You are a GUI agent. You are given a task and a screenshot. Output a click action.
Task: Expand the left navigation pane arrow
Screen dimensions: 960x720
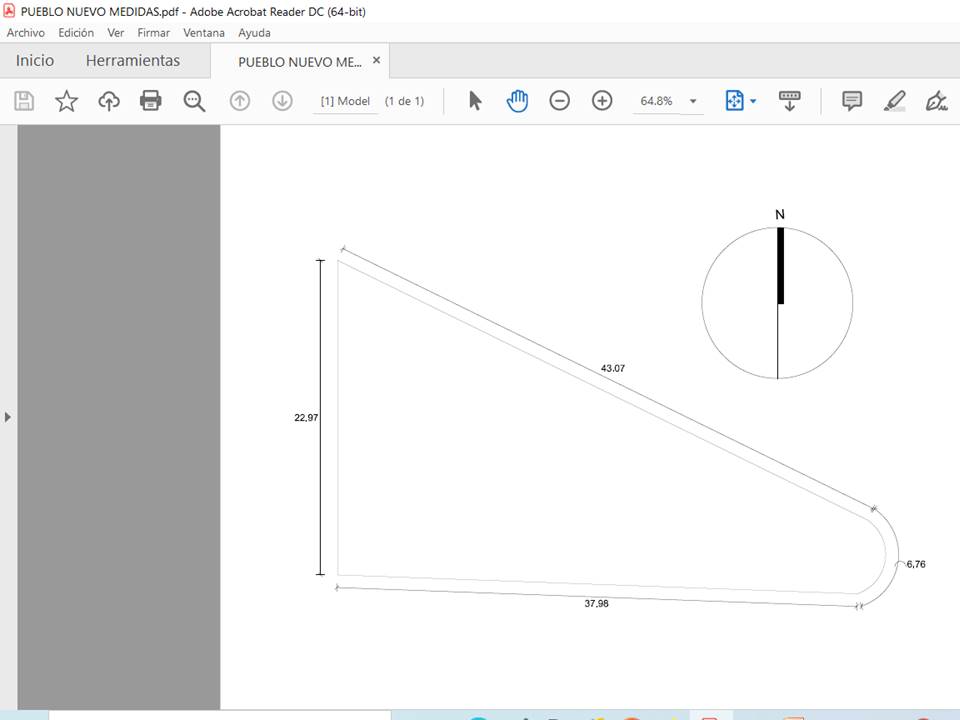(8, 416)
